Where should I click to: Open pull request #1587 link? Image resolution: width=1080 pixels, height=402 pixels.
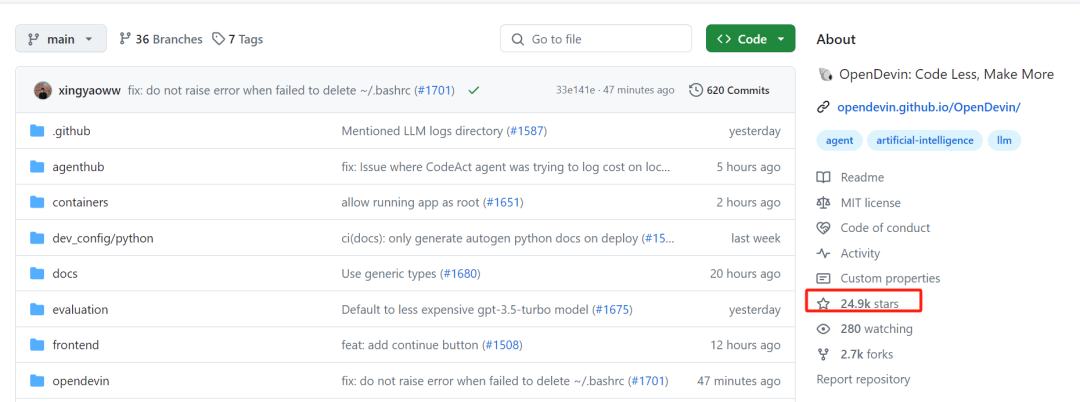tap(528, 131)
